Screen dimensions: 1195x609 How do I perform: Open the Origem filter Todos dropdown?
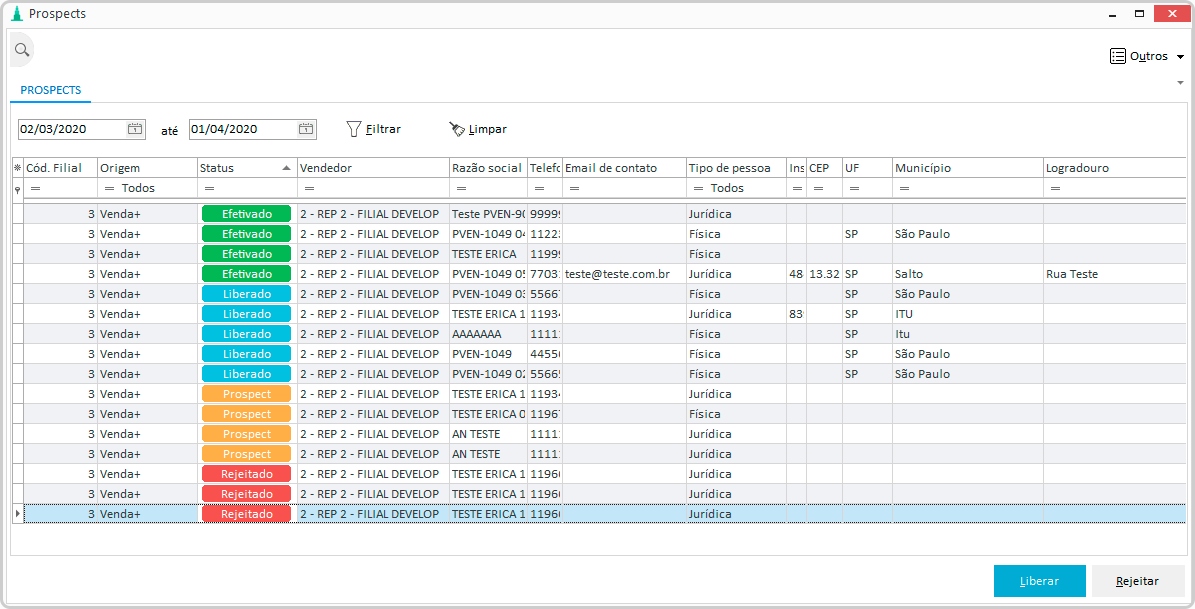pos(147,188)
